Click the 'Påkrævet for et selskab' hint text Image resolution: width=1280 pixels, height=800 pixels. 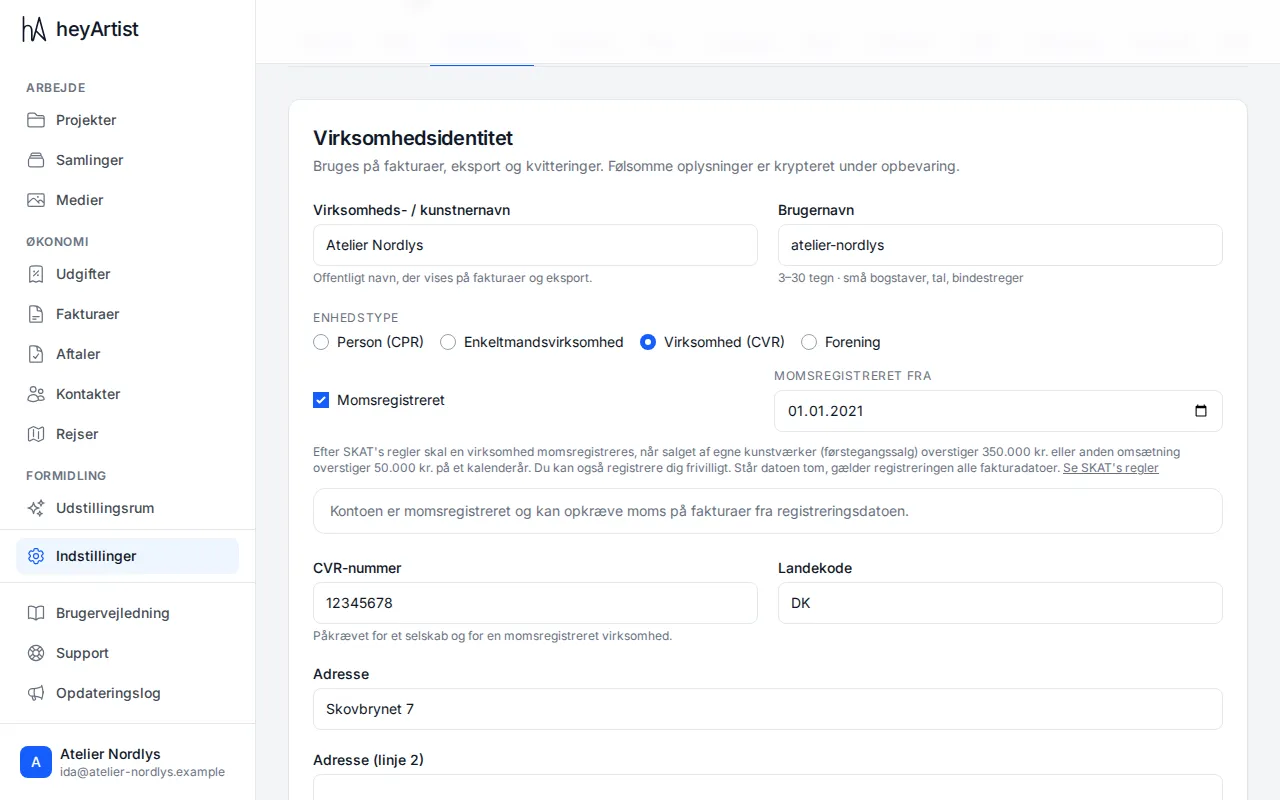click(x=492, y=636)
